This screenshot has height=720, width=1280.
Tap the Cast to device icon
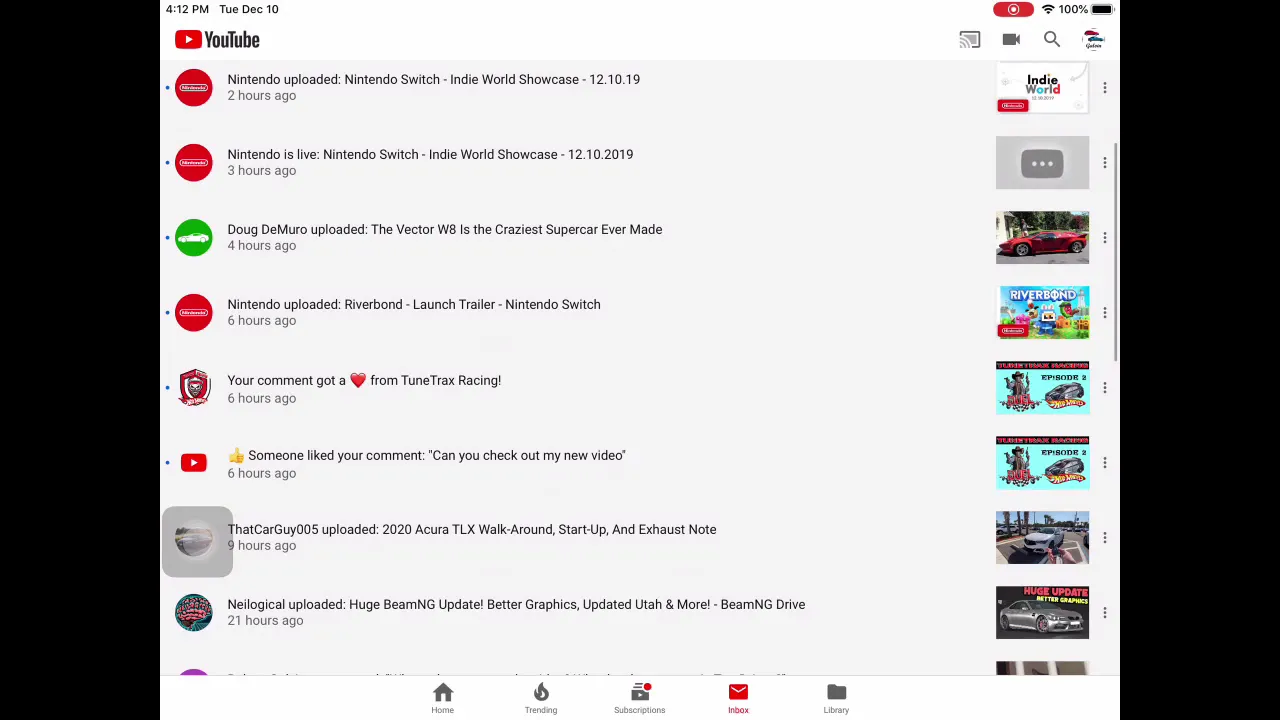click(969, 40)
